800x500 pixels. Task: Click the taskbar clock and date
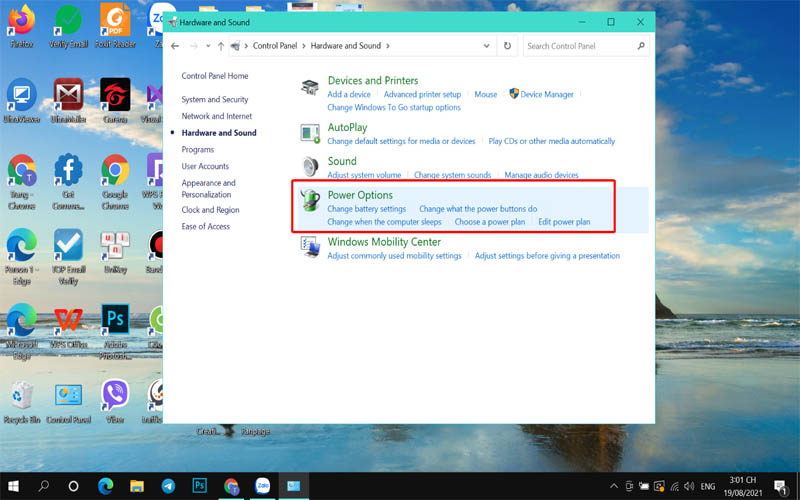tap(743, 486)
